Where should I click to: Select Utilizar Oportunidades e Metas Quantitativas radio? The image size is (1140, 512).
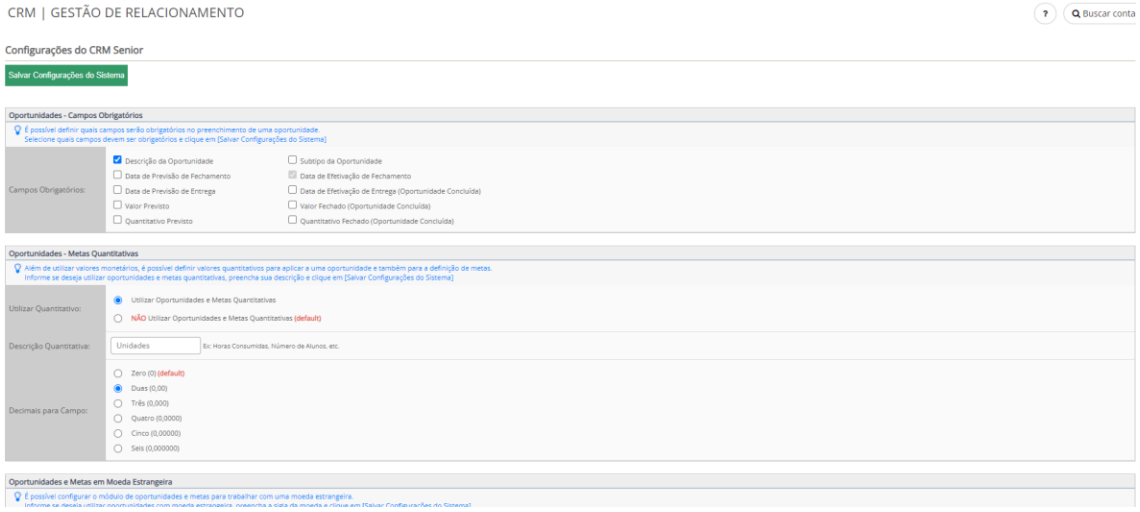[118, 300]
